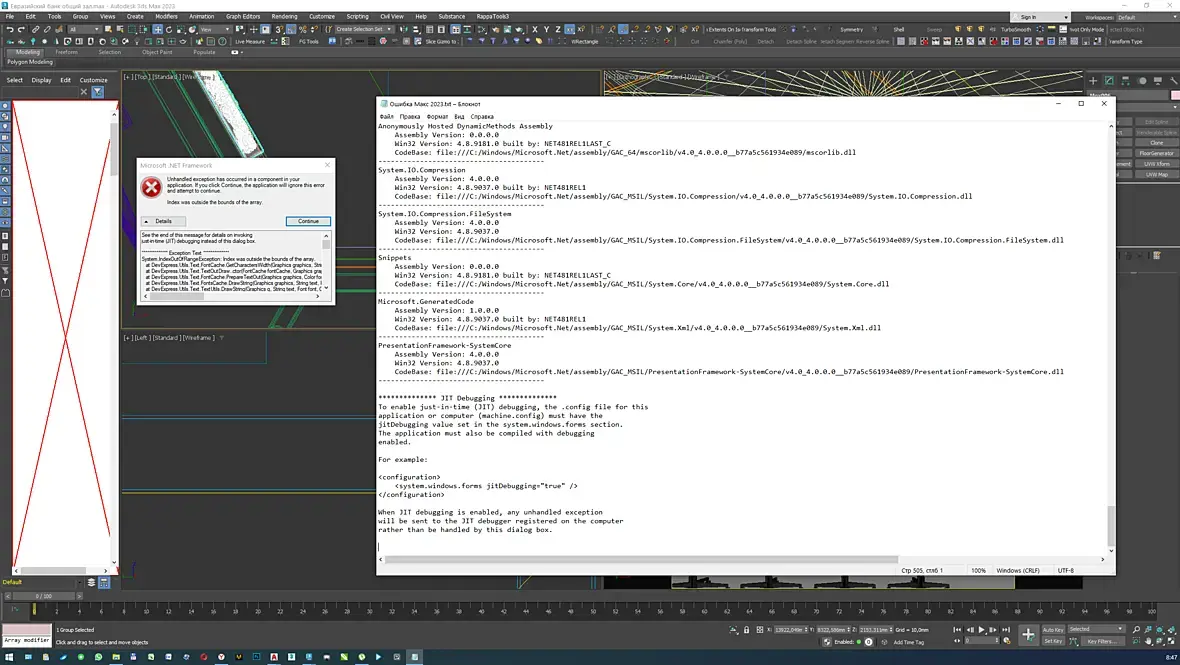
Task: Open the Hierarchy command panel tab
Action: click(1126, 80)
